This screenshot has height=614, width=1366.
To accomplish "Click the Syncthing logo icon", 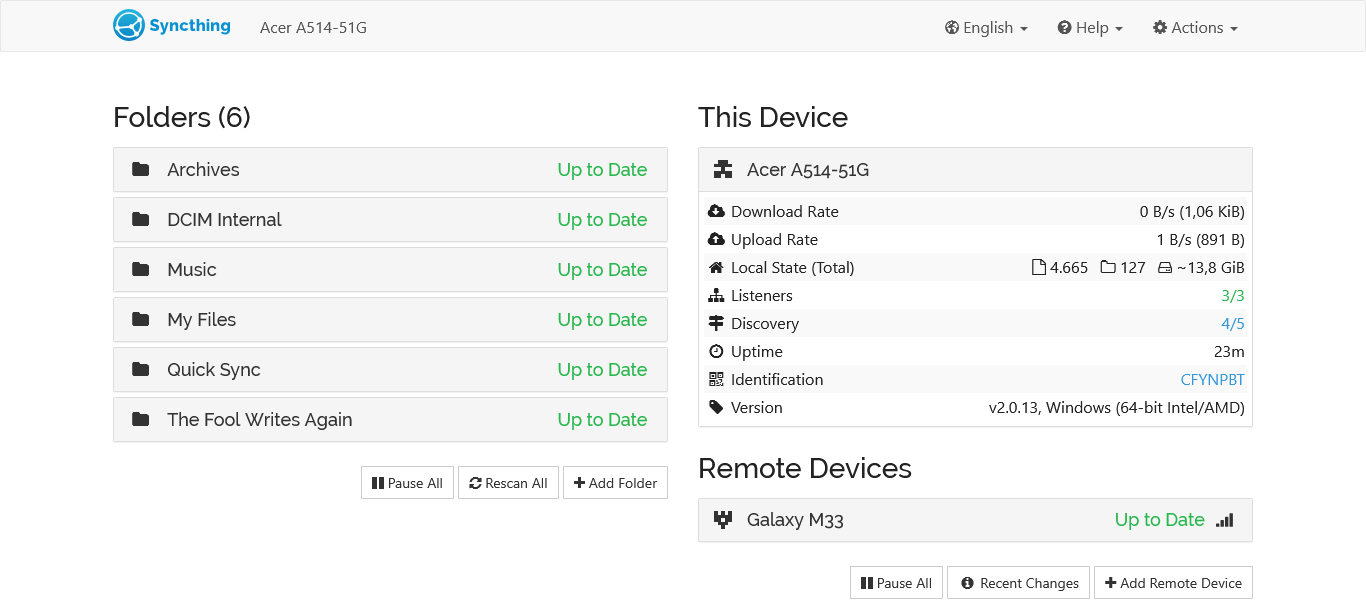I will (x=127, y=25).
